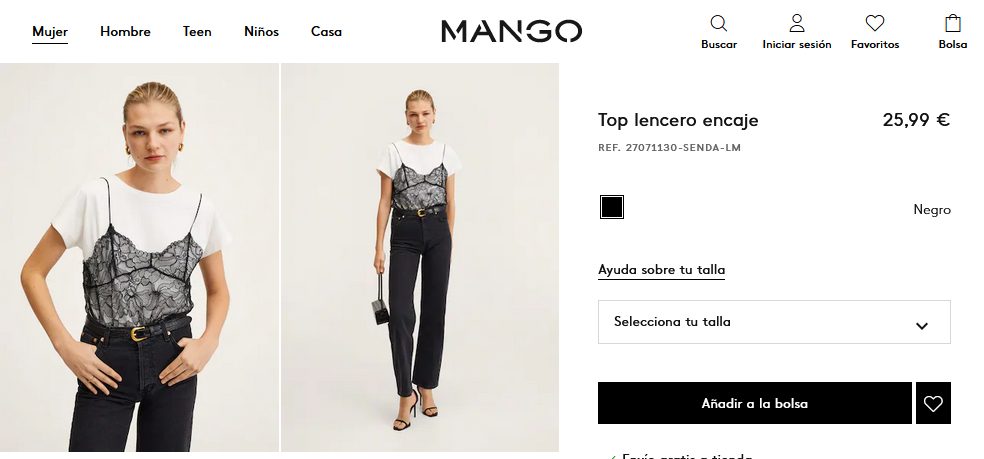
Task: View the full-body model photo
Action: 420,257
